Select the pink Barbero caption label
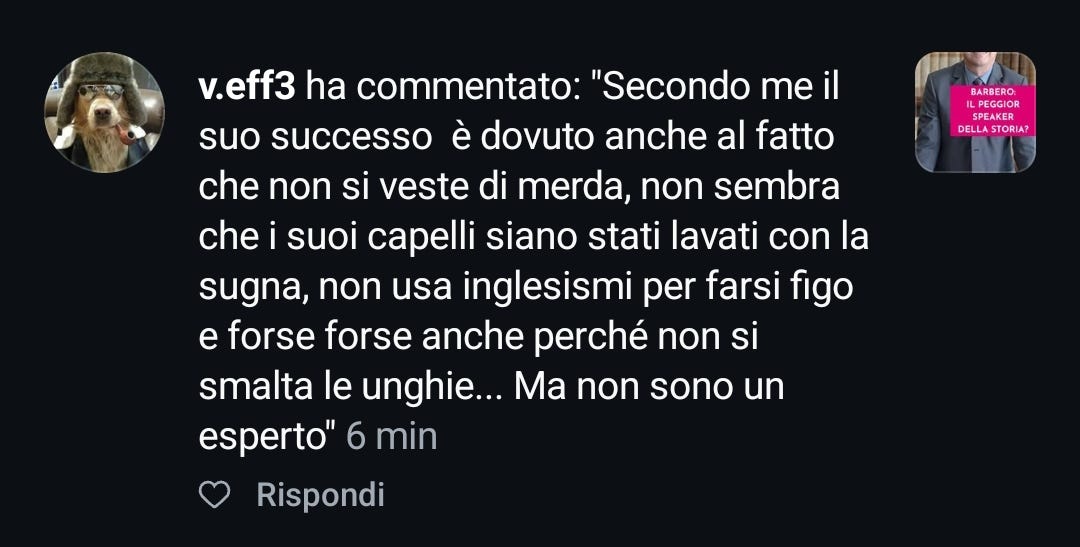1080x547 pixels. click(x=993, y=111)
